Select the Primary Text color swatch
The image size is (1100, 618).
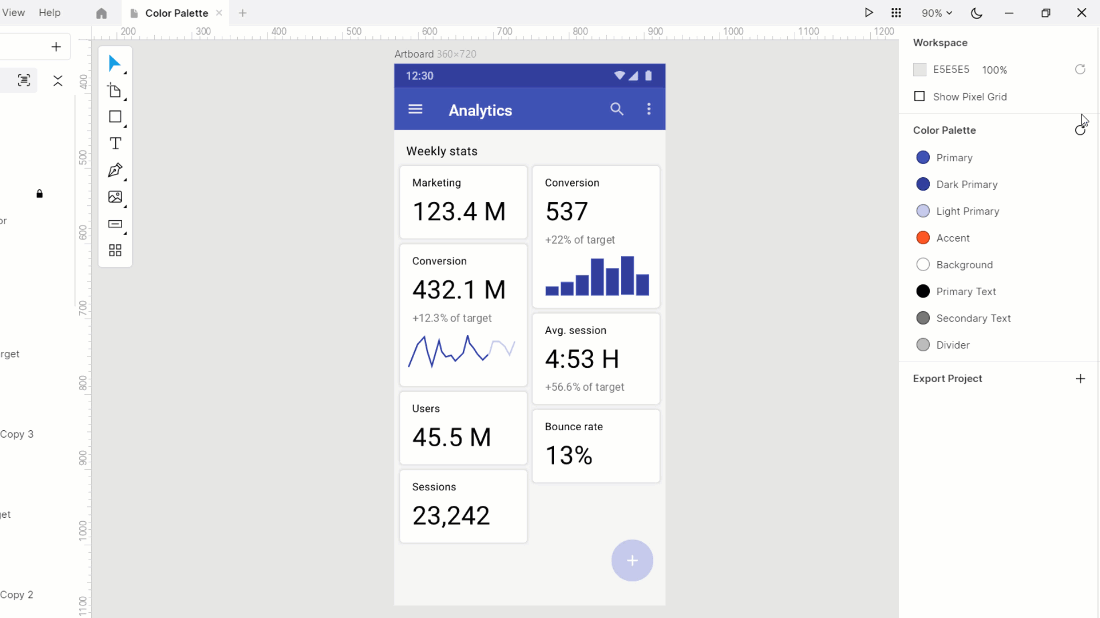[x=923, y=291]
